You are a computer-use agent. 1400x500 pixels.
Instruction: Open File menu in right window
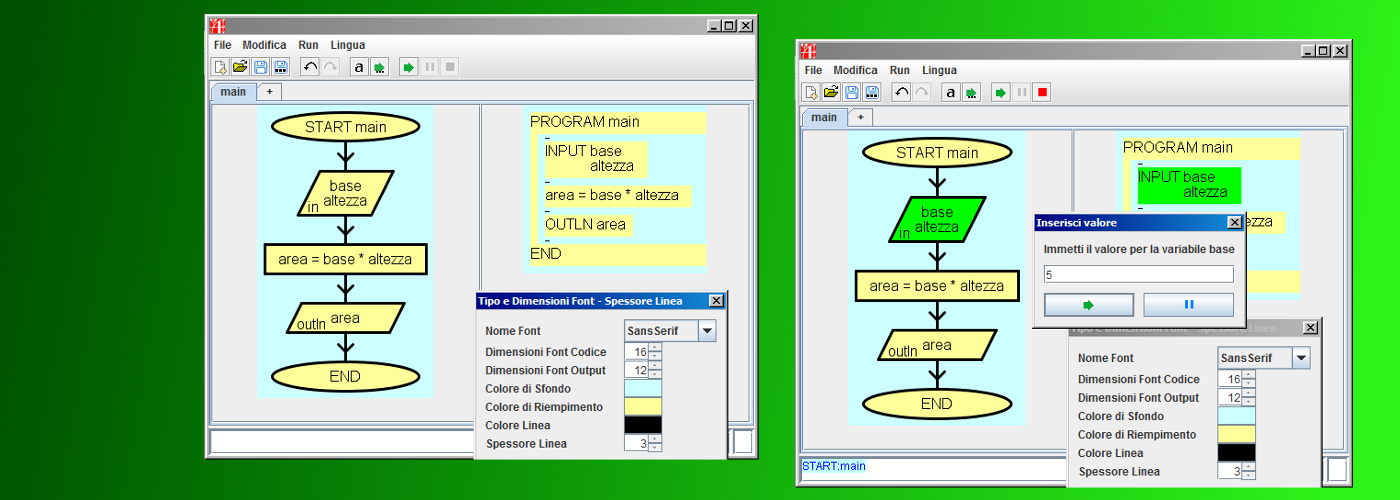[x=813, y=70]
